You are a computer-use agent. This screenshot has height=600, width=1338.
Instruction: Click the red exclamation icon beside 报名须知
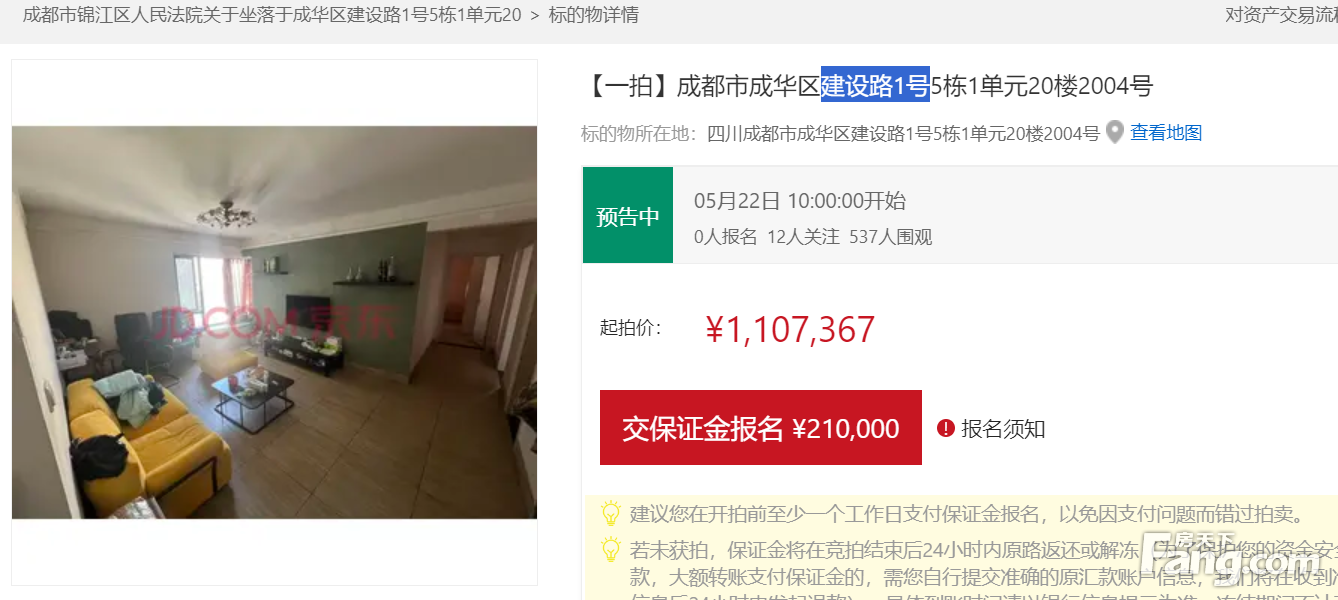point(946,428)
